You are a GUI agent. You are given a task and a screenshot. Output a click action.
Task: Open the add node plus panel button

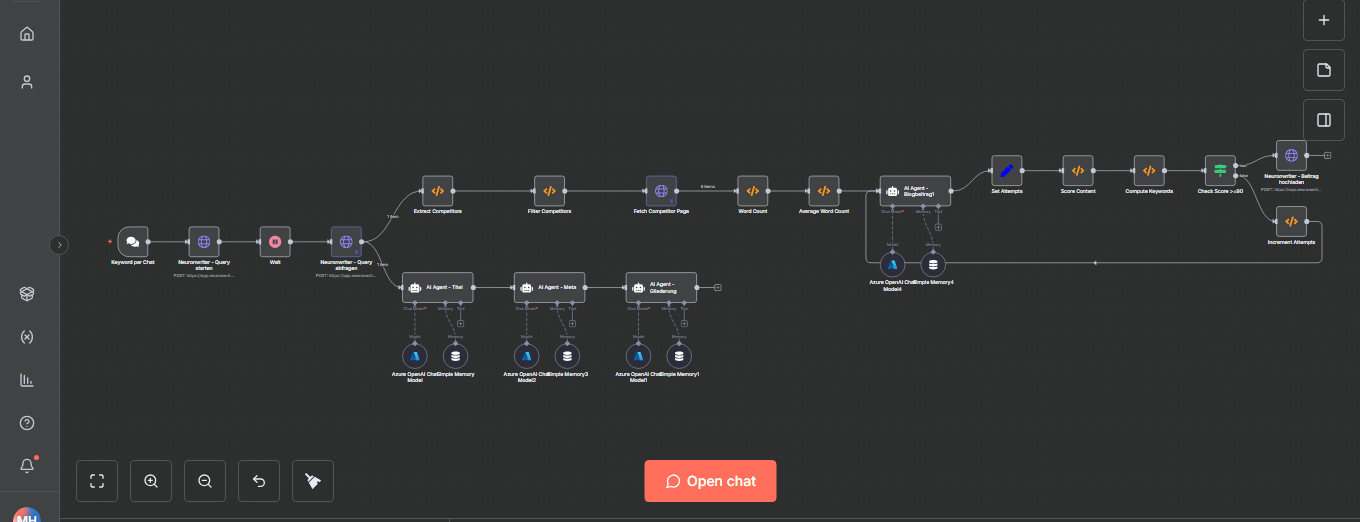point(1324,19)
